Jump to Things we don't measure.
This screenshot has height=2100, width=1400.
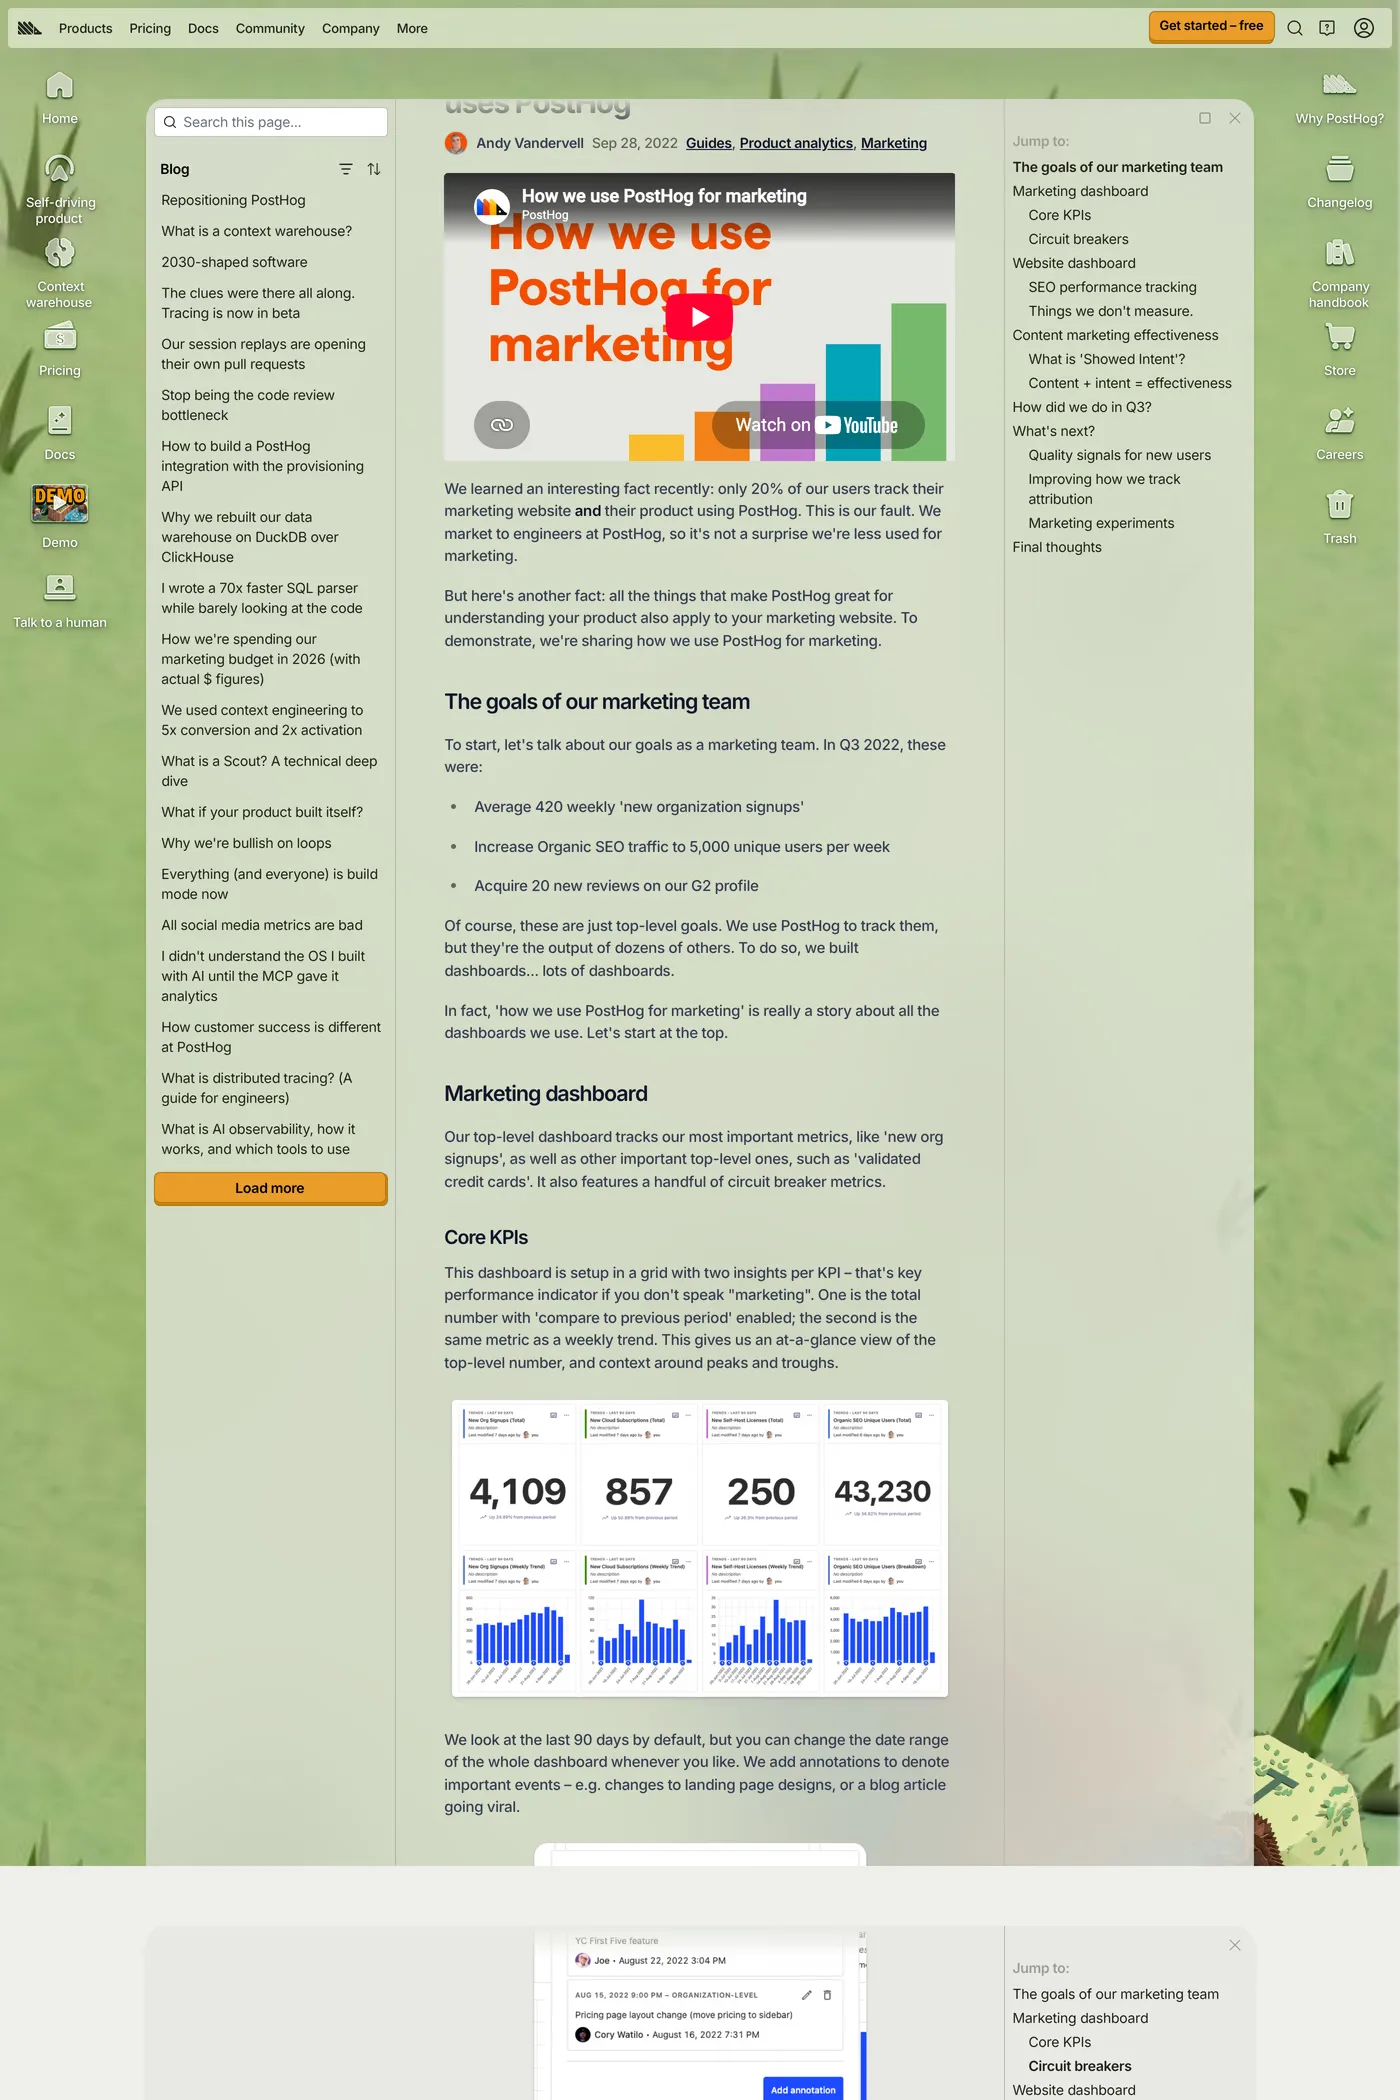(x=1111, y=311)
